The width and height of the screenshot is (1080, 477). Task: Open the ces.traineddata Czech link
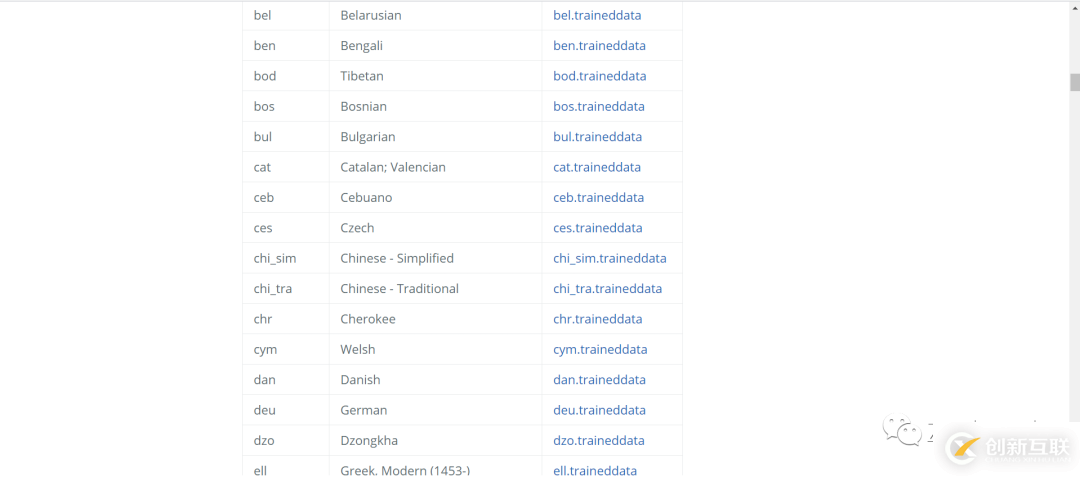click(597, 228)
